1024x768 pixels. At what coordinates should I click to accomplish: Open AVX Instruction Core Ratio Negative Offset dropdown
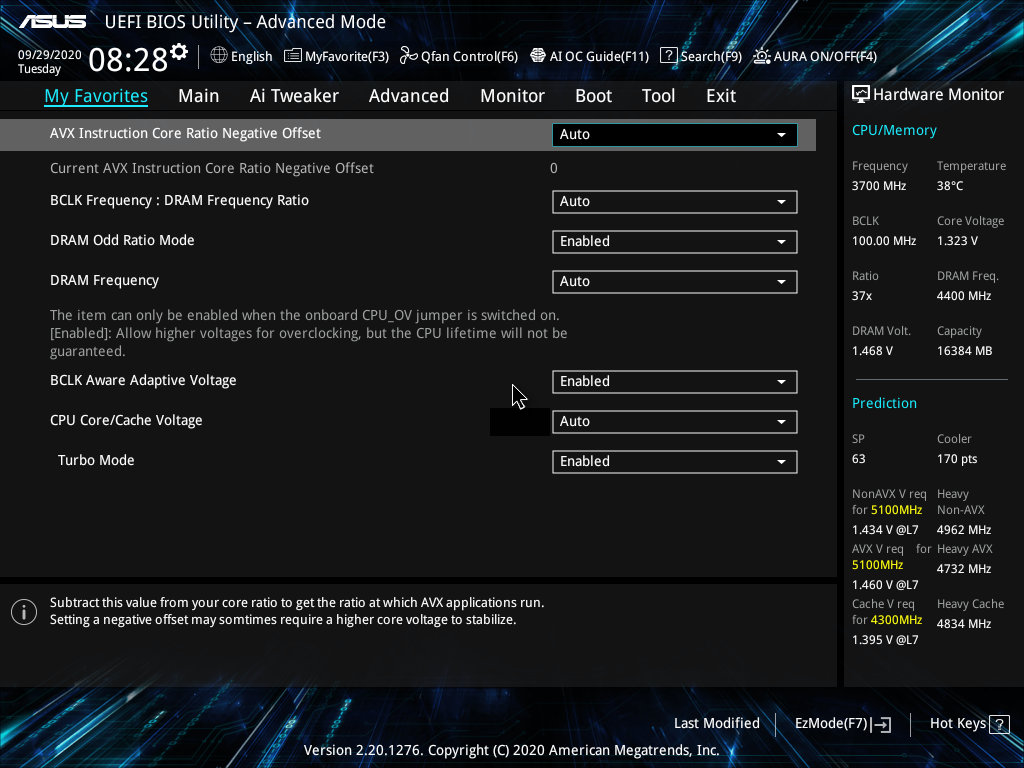coord(675,135)
